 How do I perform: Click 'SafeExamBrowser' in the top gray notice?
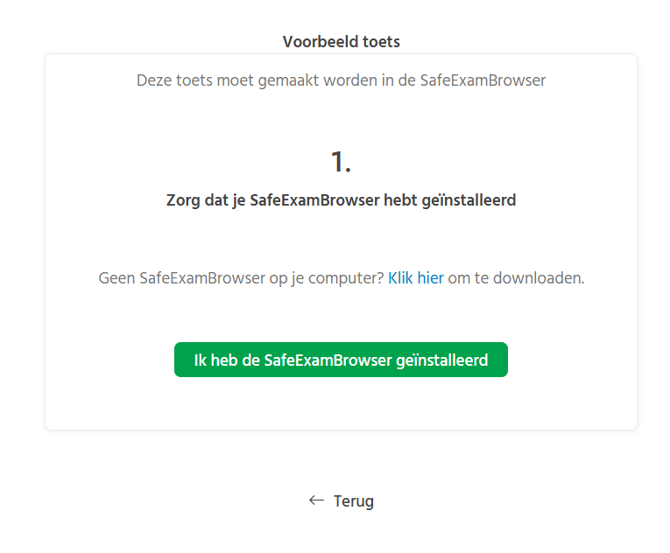(x=484, y=81)
